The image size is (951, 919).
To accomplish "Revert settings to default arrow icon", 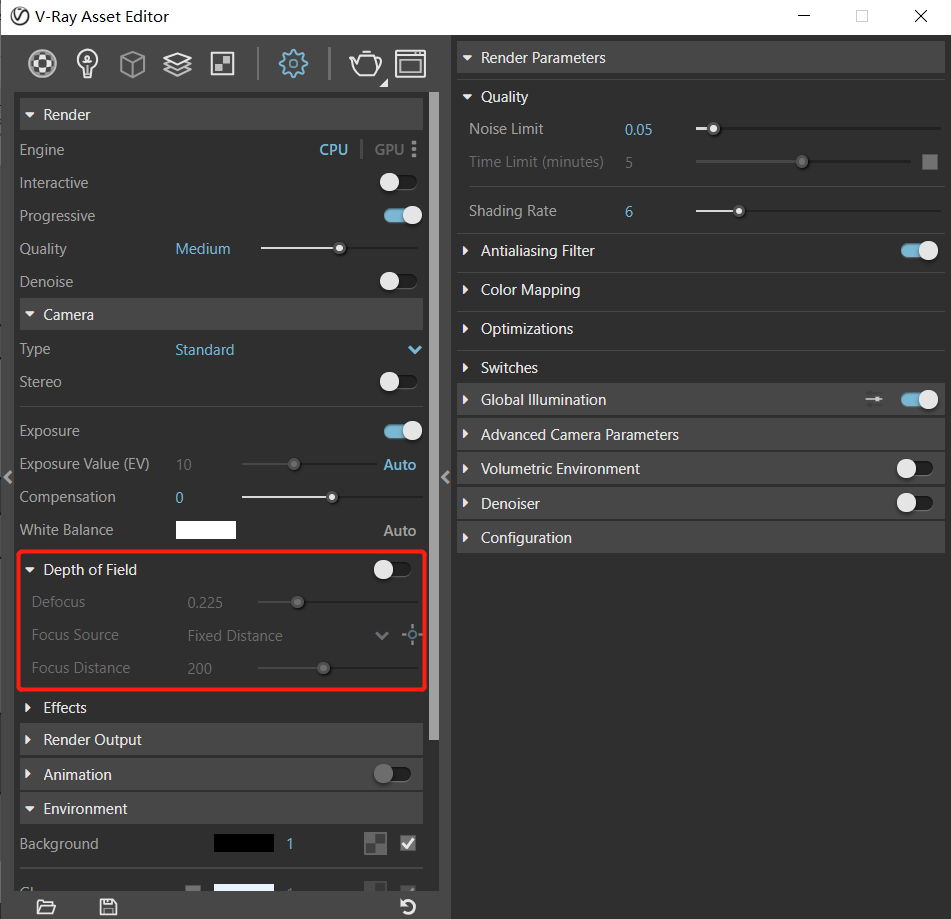I will pos(408,907).
